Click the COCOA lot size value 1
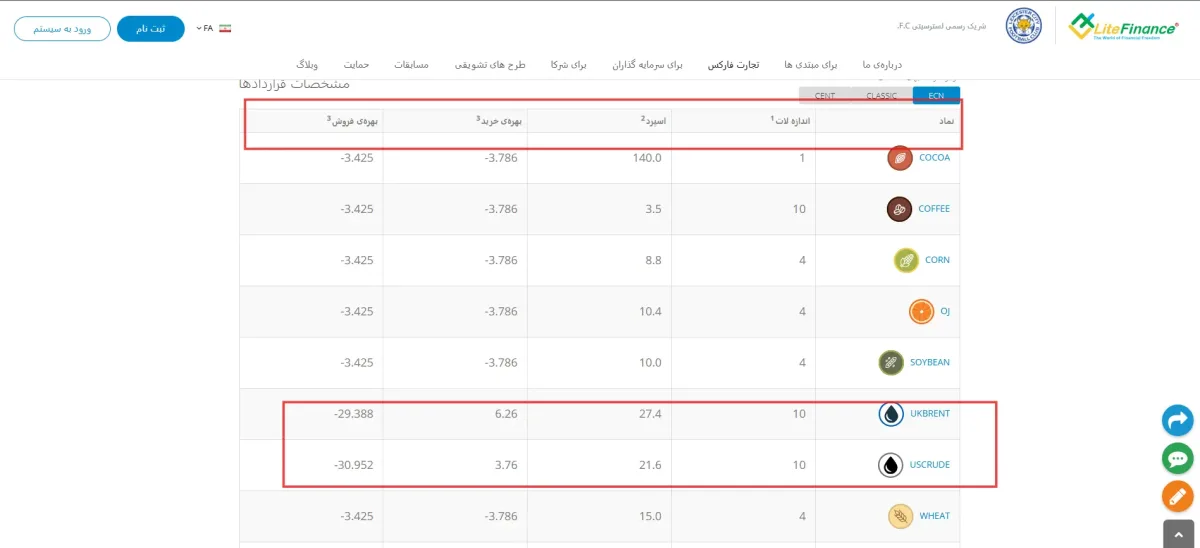1200x548 pixels. click(802, 158)
